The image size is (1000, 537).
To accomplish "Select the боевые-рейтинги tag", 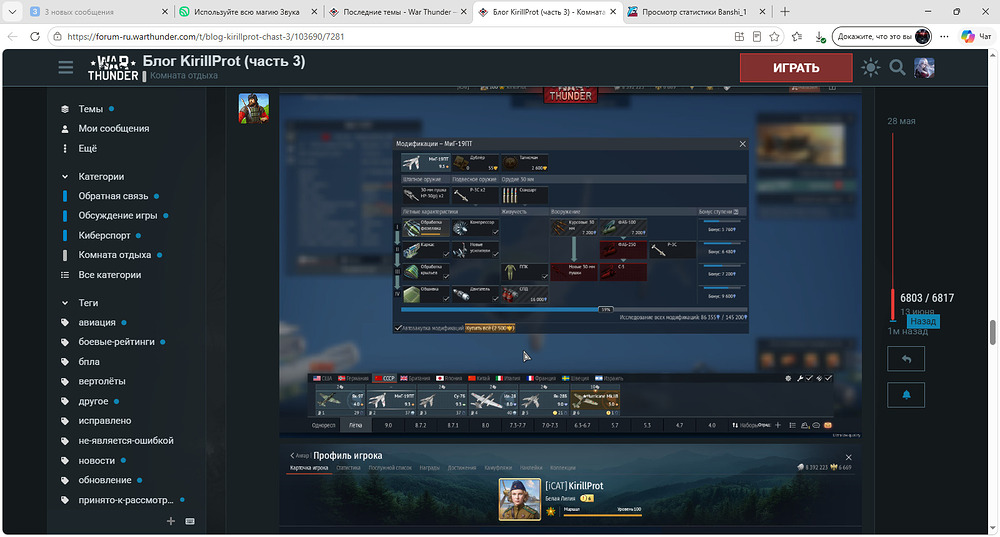I will pyautogui.click(x=116, y=342).
